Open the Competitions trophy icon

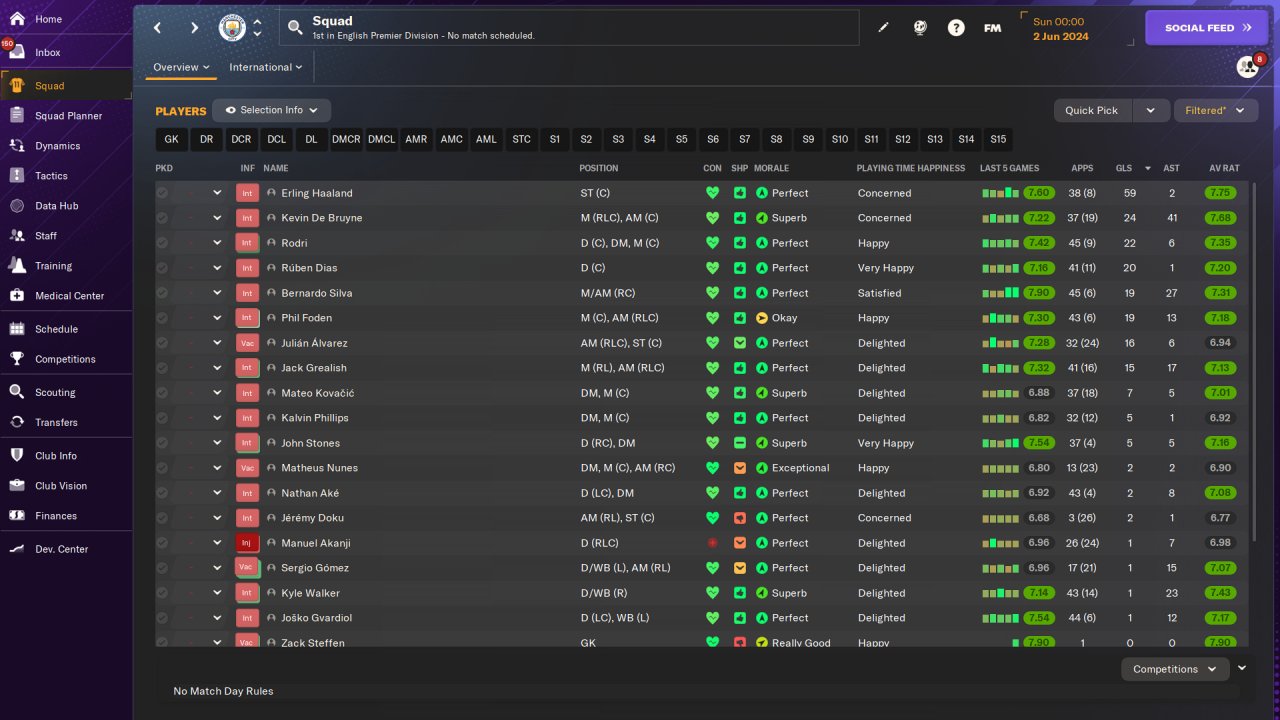[17, 359]
